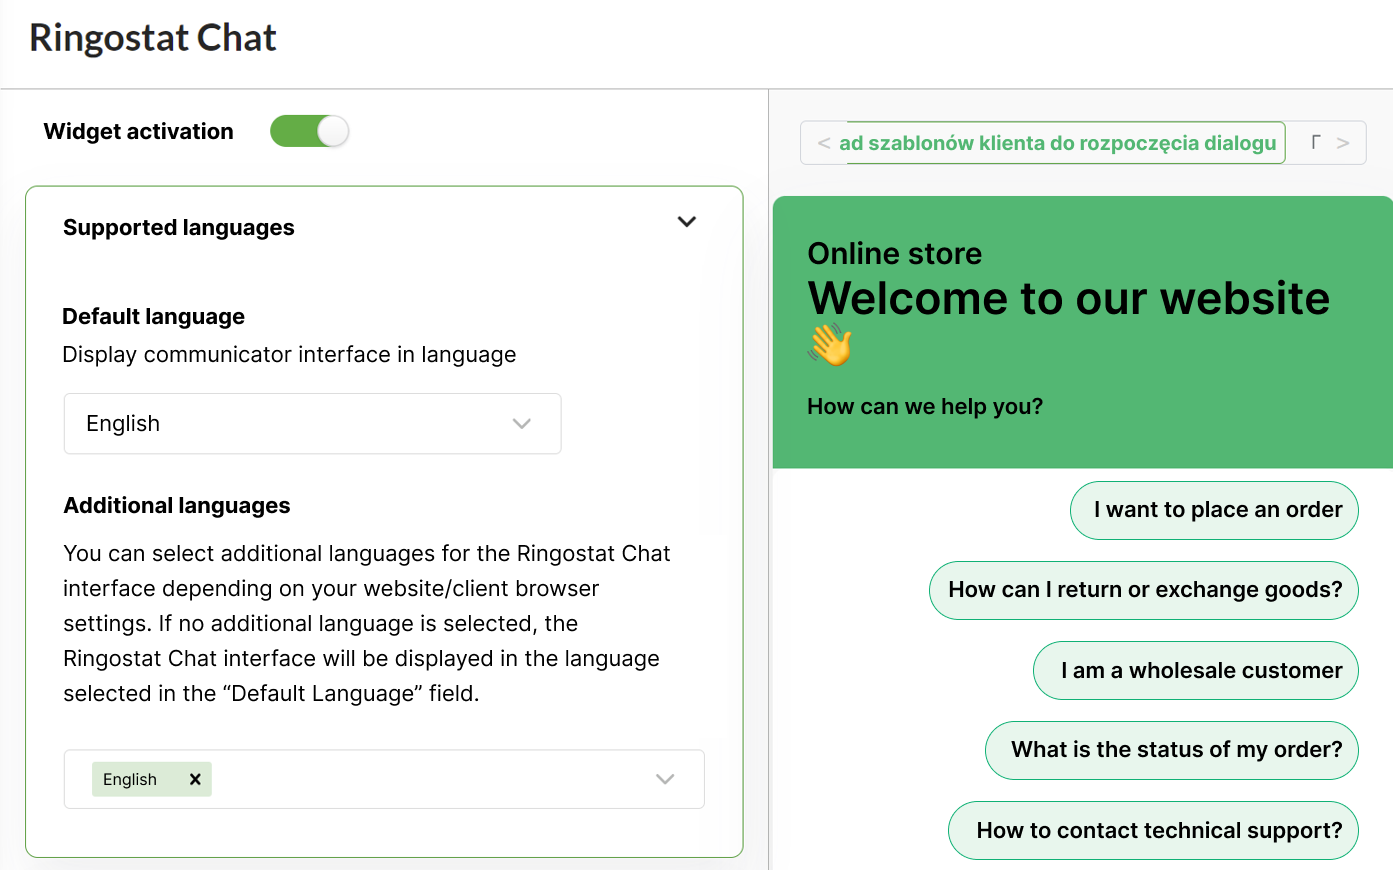Image resolution: width=1393 pixels, height=870 pixels.
Task: Click How to contact technical support
Action: click(x=1153, y=830)
